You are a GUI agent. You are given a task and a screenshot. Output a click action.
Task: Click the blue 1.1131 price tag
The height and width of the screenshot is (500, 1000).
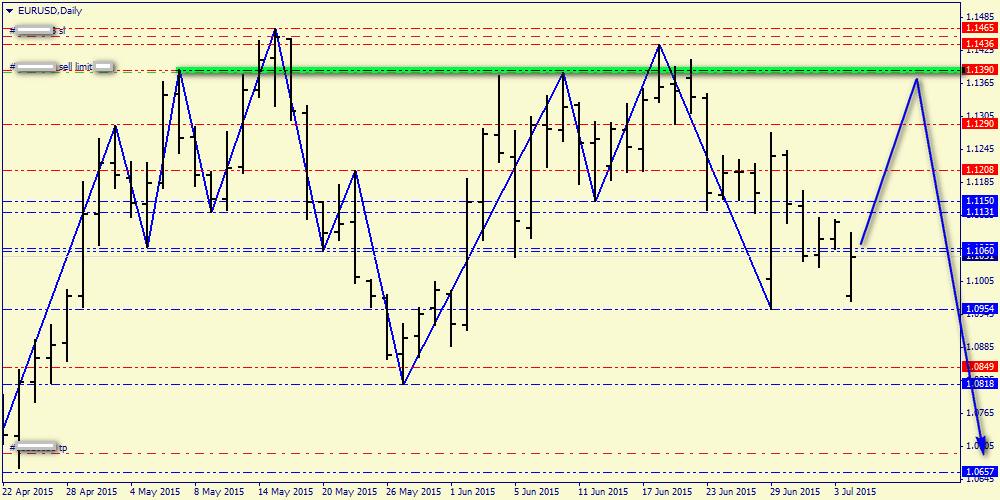click(x=979, y=212)
